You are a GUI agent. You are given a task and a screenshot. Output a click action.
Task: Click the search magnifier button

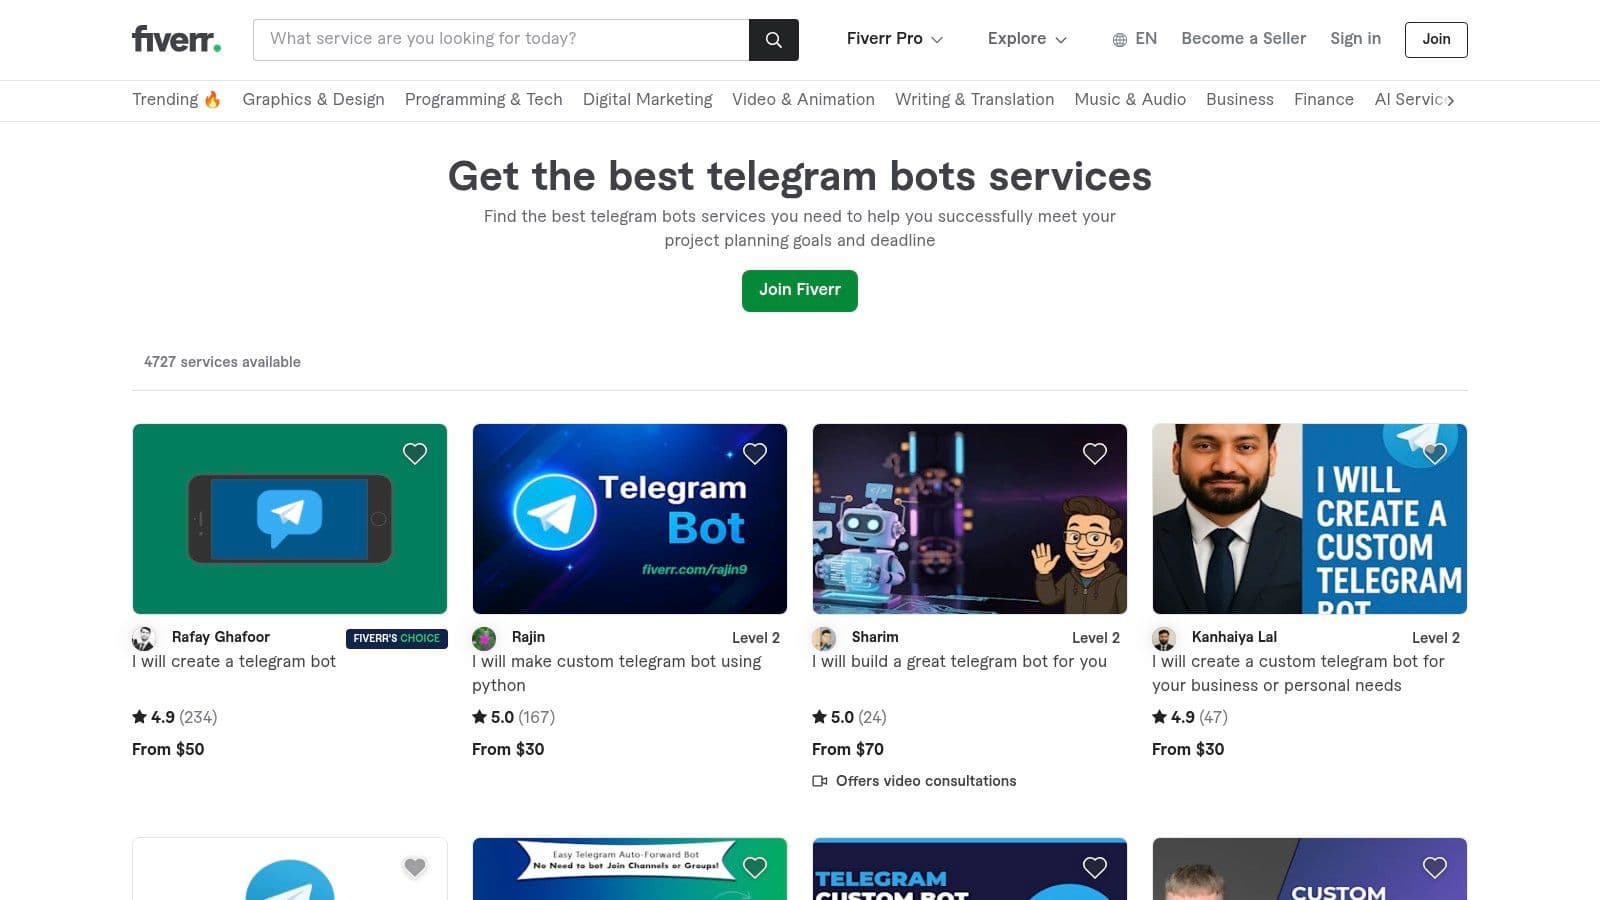coord(774,40)
